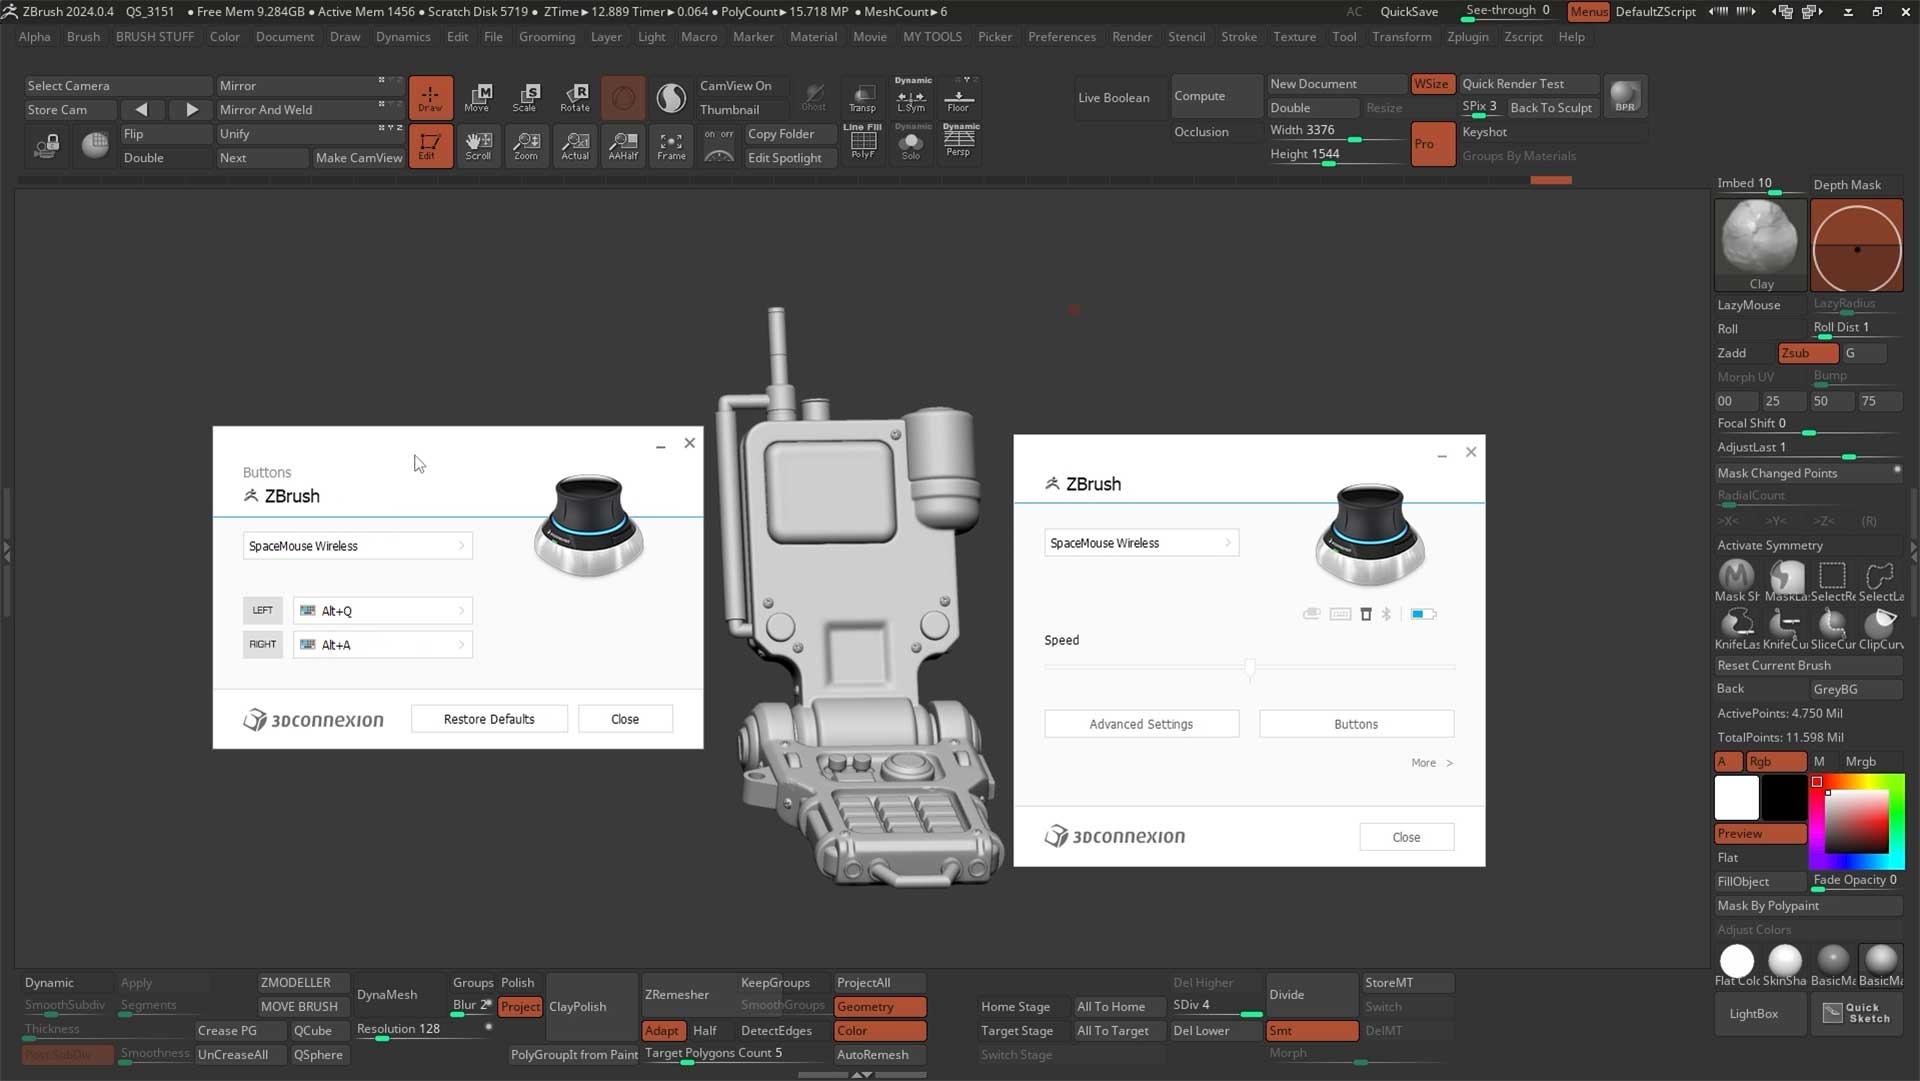1920x1081 pixels.
Task: Click Buttons in the right dialog
Action: pos(1356,724)
